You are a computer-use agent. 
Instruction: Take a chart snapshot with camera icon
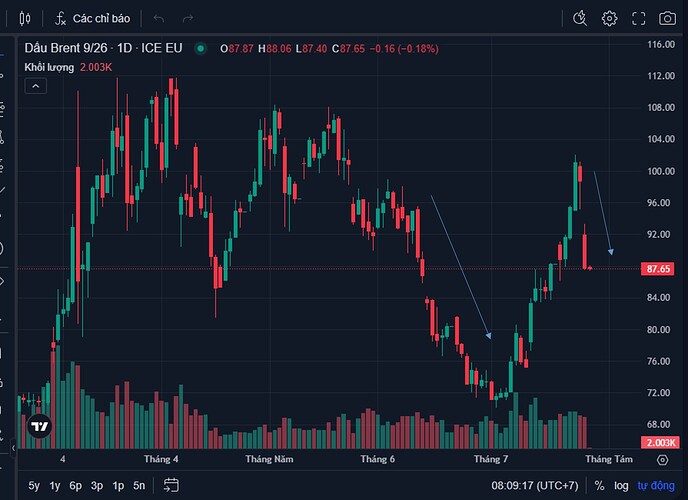pos(667,18)
